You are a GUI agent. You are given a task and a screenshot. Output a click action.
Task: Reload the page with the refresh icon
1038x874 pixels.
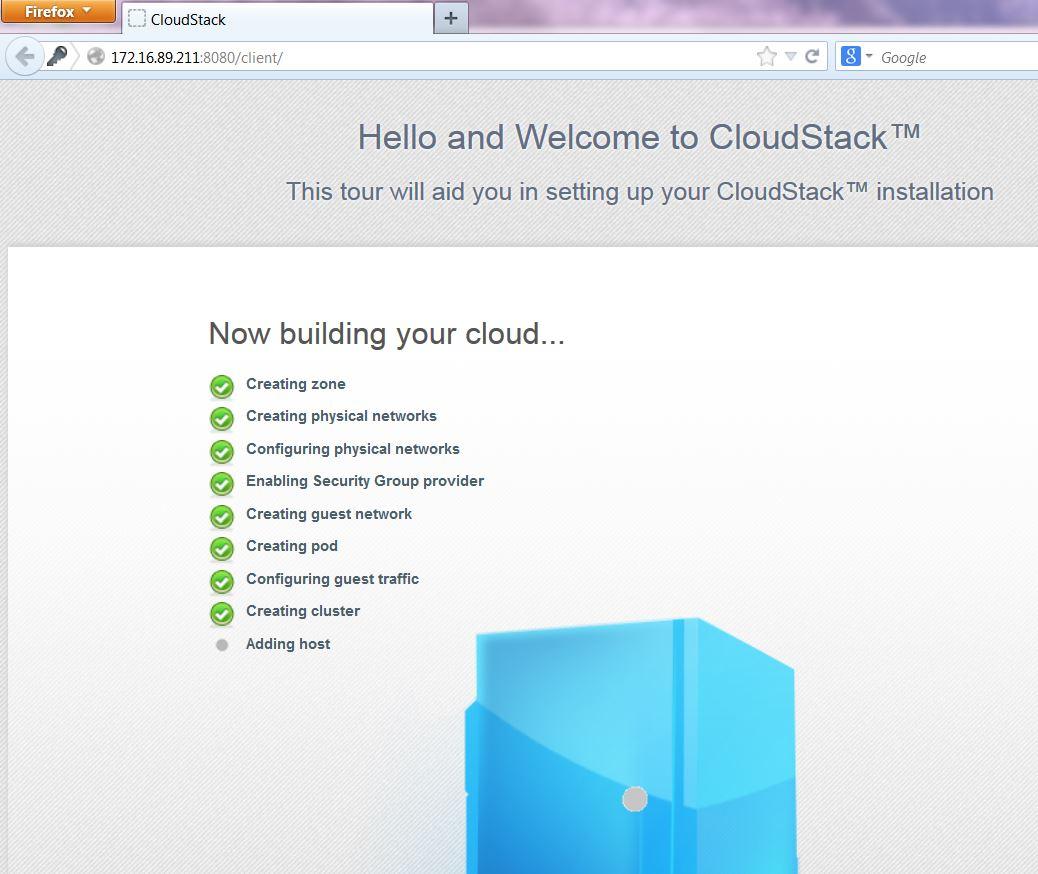click(812, 57)
